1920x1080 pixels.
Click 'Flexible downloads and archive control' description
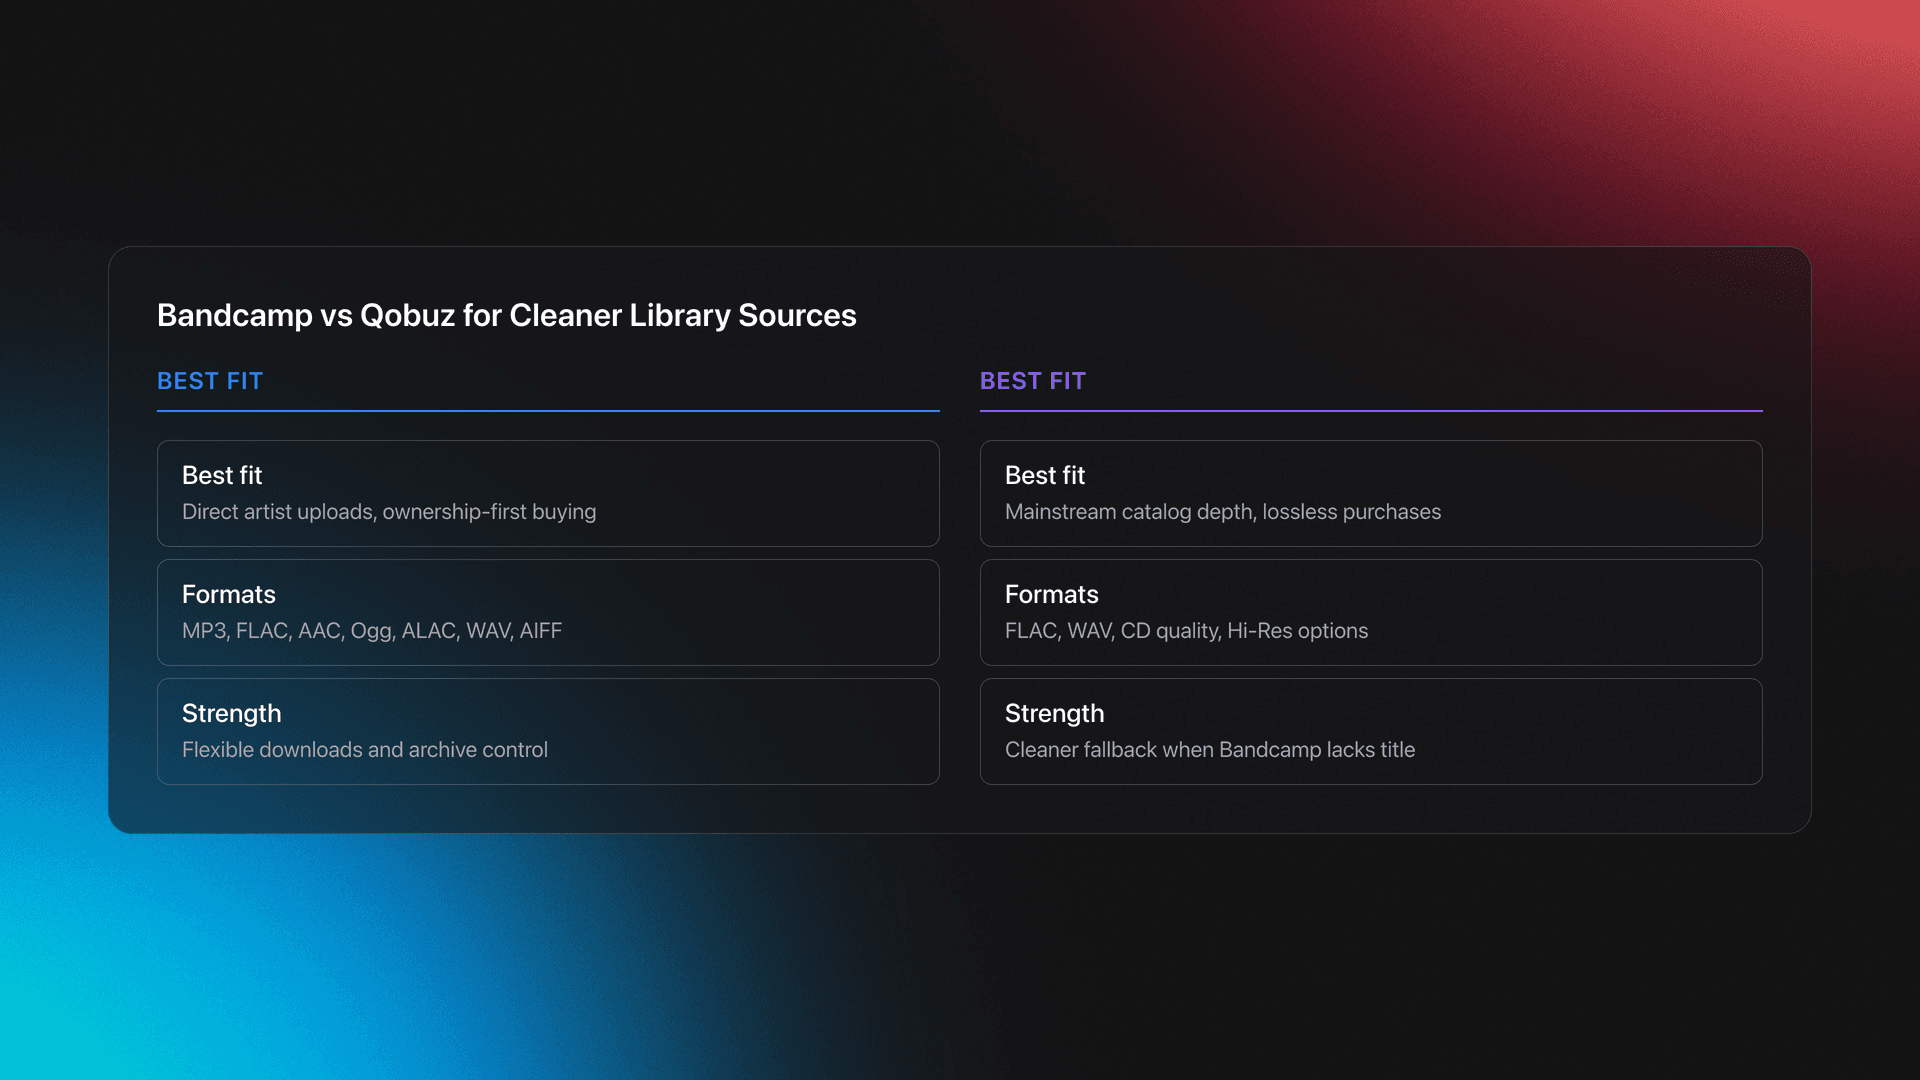(365, 749)
